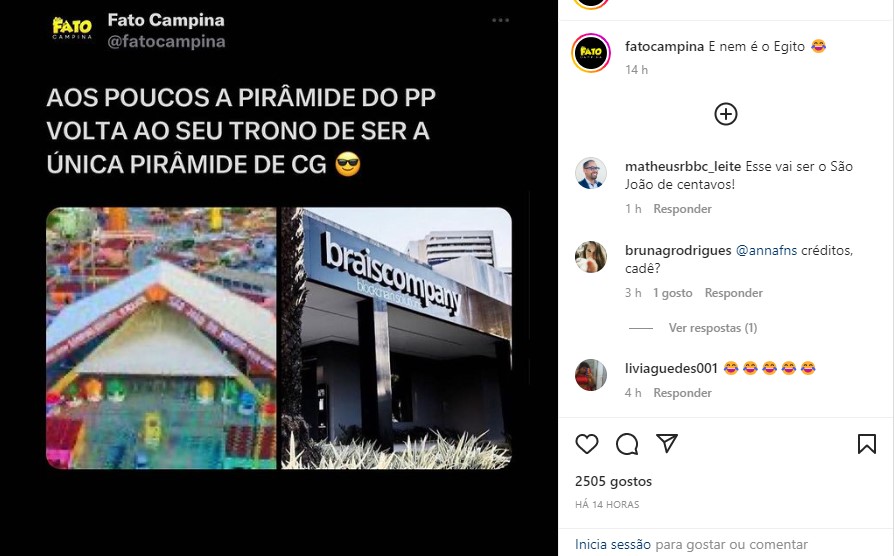Click Responder under brunagrodrigues' comment
The image size is (894, 556).
click(733, 293)
